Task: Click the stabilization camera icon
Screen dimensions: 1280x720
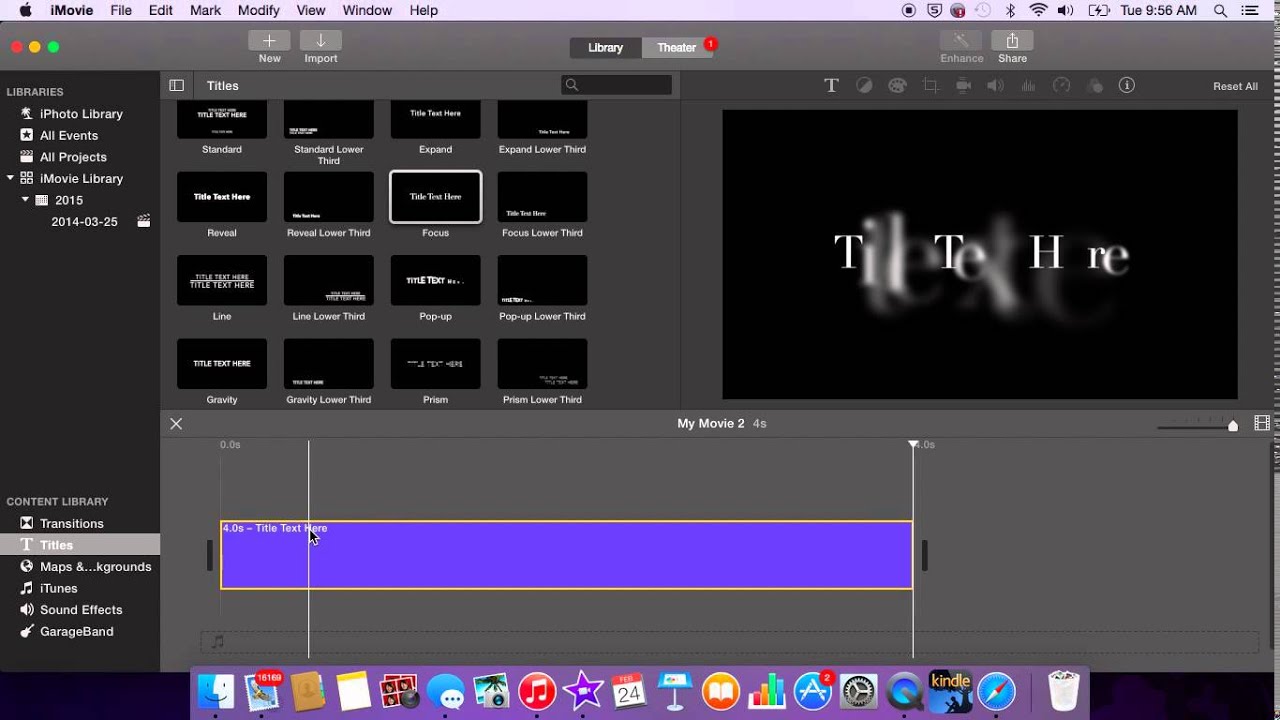Action: (x=963, y=86)
